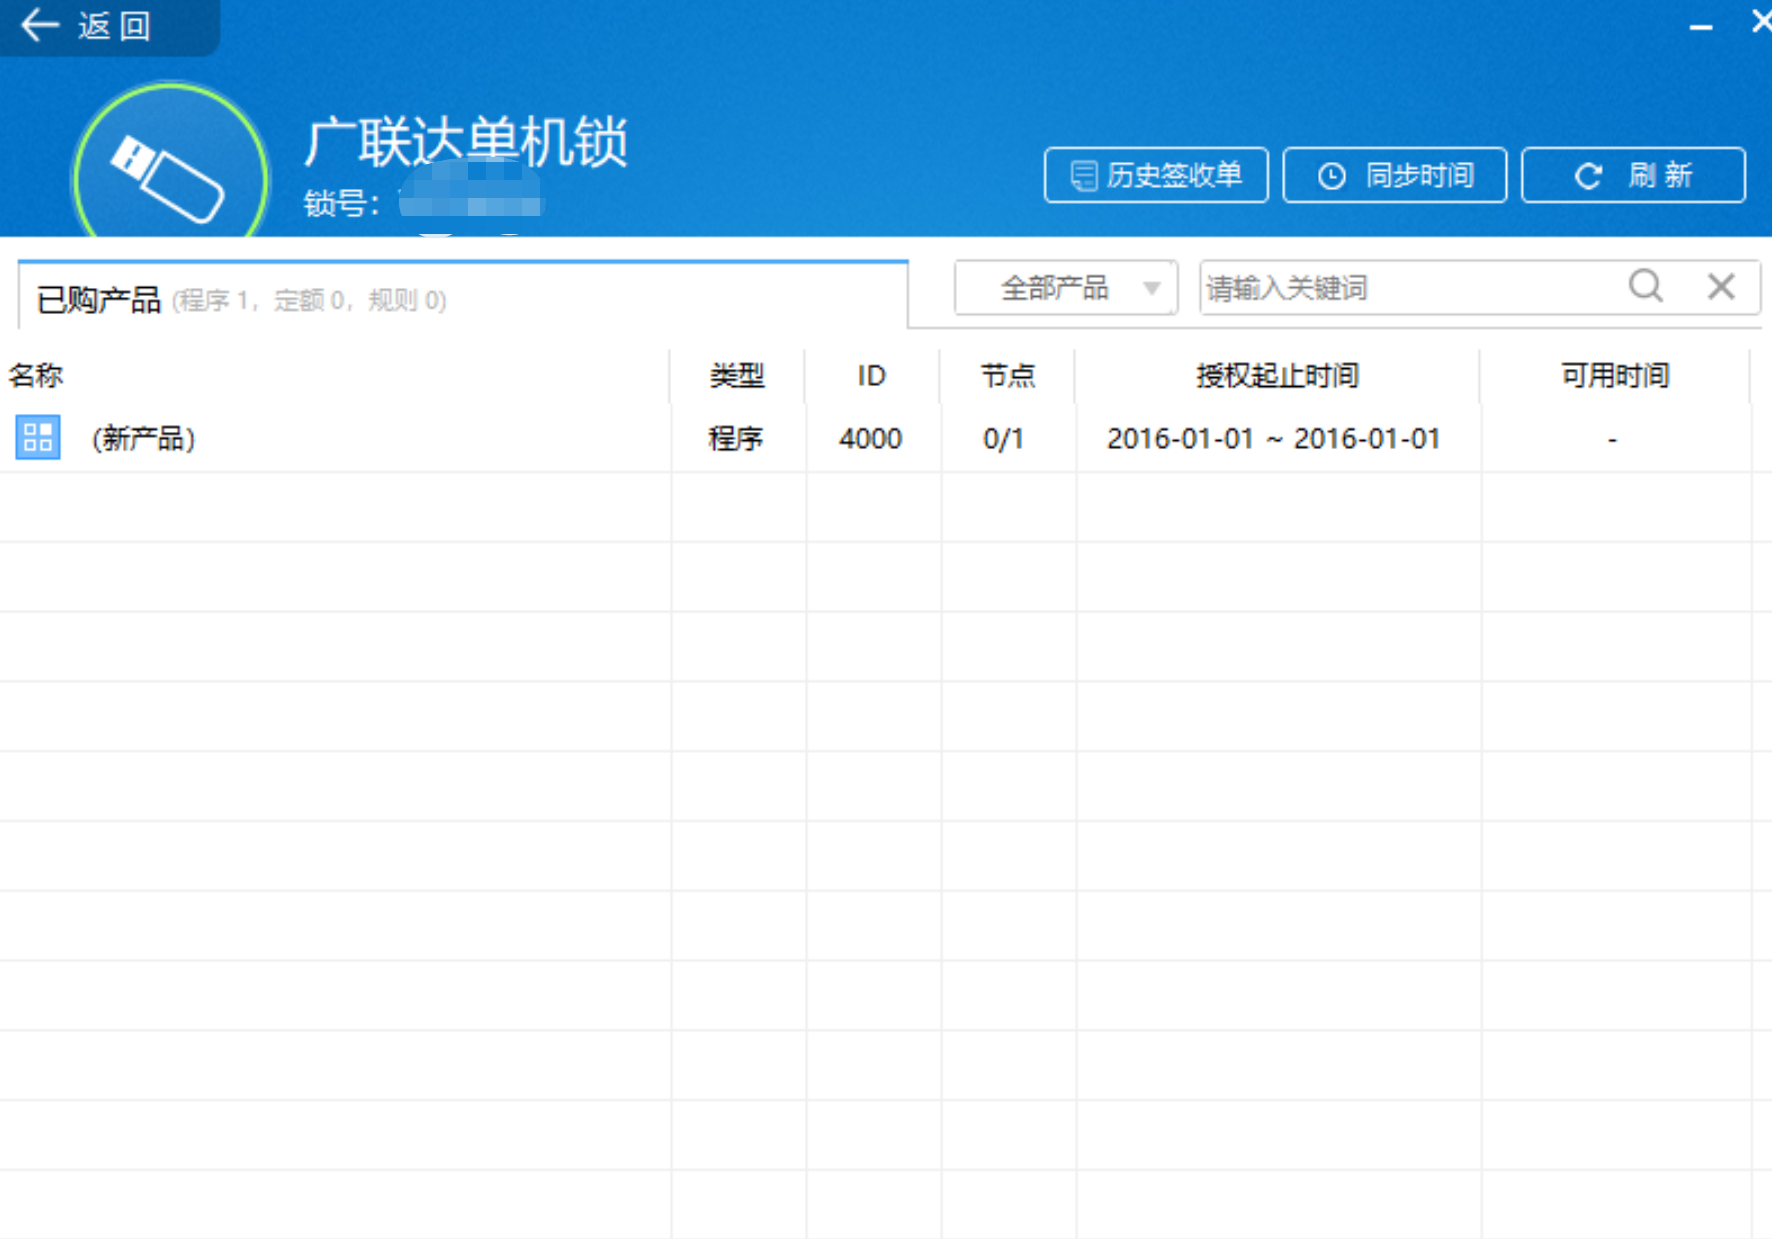Click the product grid icon for (新产品)

pyautogui.click(x=38, y=438)
